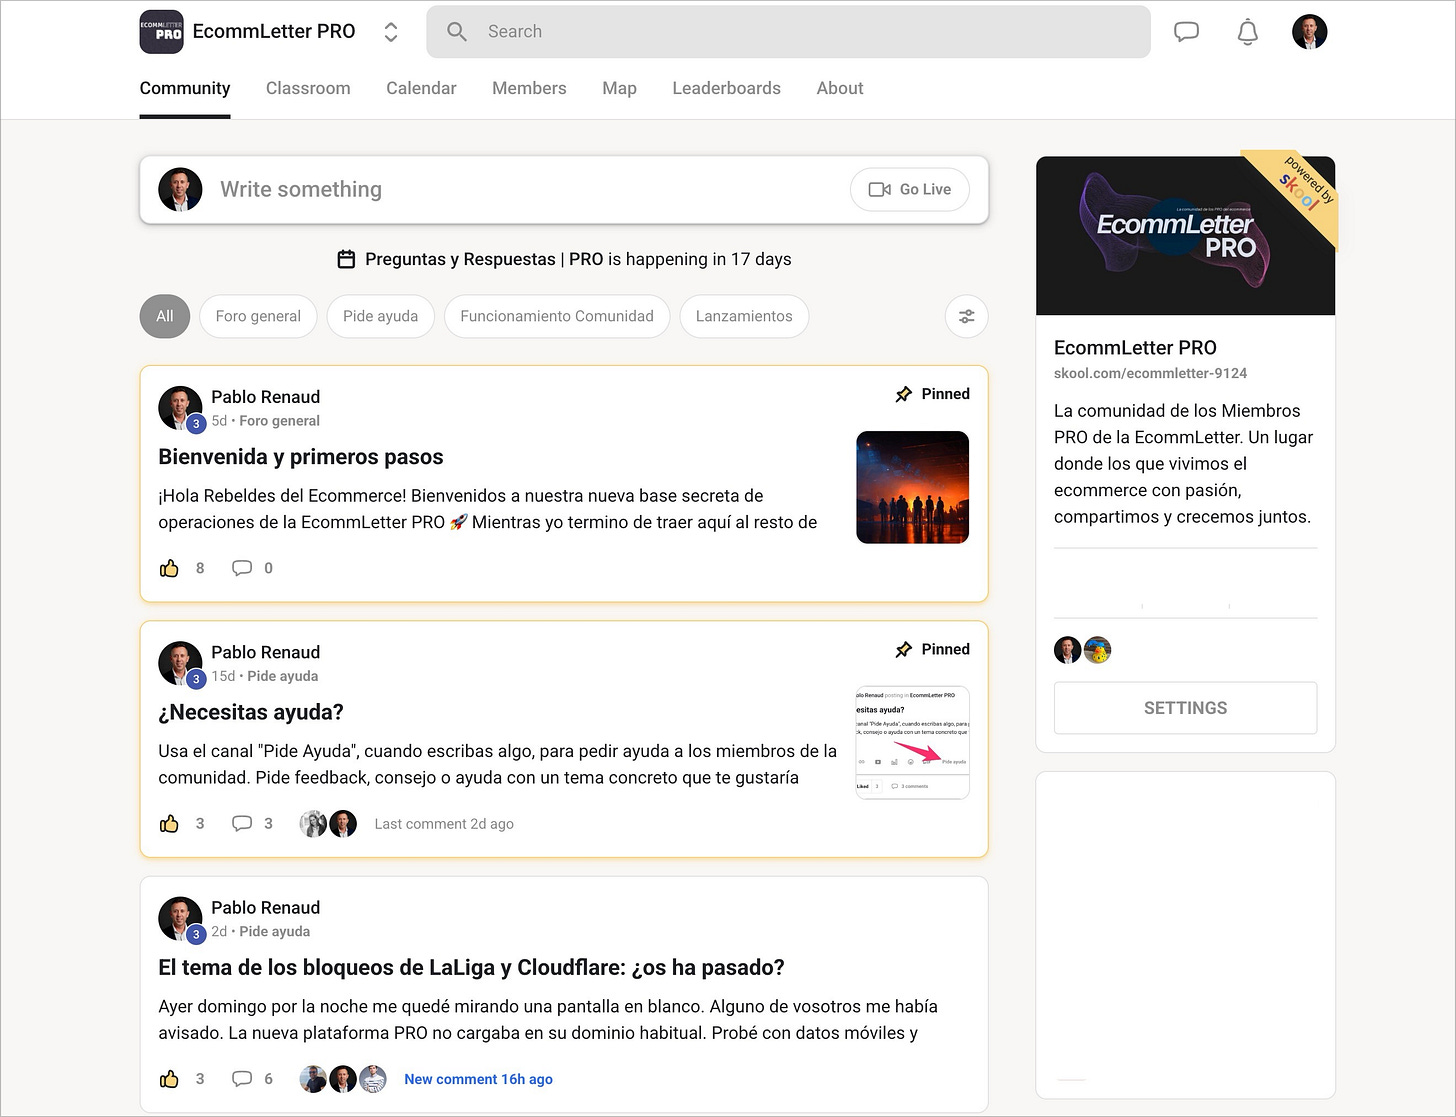Like the LaLiga y Cloudflare post
Screen dimensions: 1456x1117
[169, 1079]
